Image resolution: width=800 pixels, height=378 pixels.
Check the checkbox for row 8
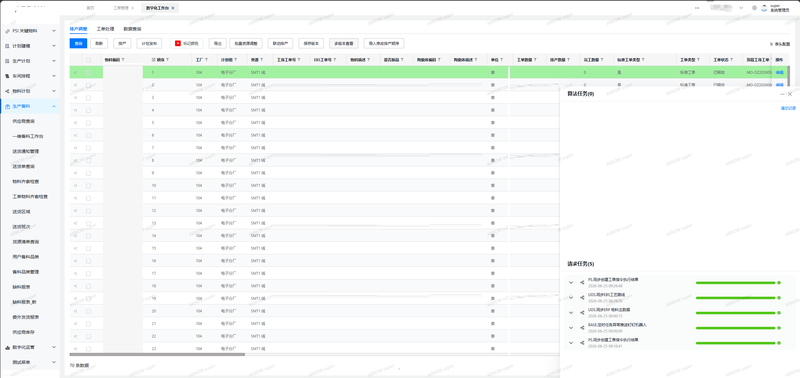coord(88,160)
